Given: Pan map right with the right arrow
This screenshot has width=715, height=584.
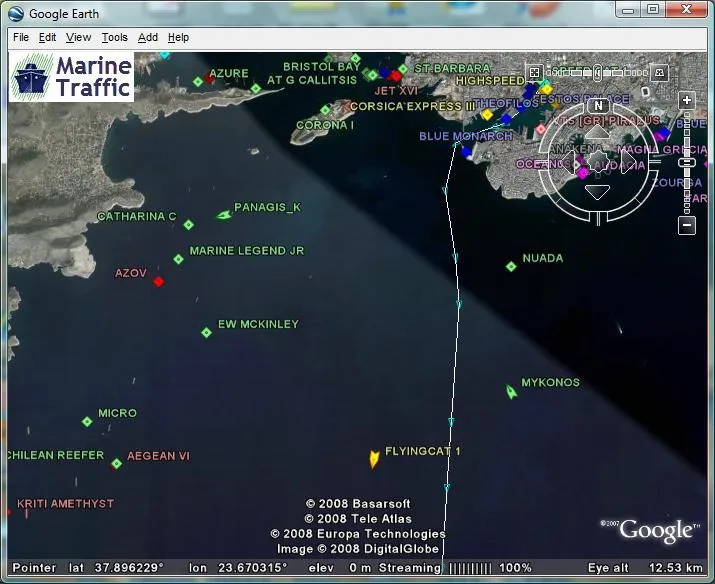Looking at the screenshot, I should [x=628, y=160].
